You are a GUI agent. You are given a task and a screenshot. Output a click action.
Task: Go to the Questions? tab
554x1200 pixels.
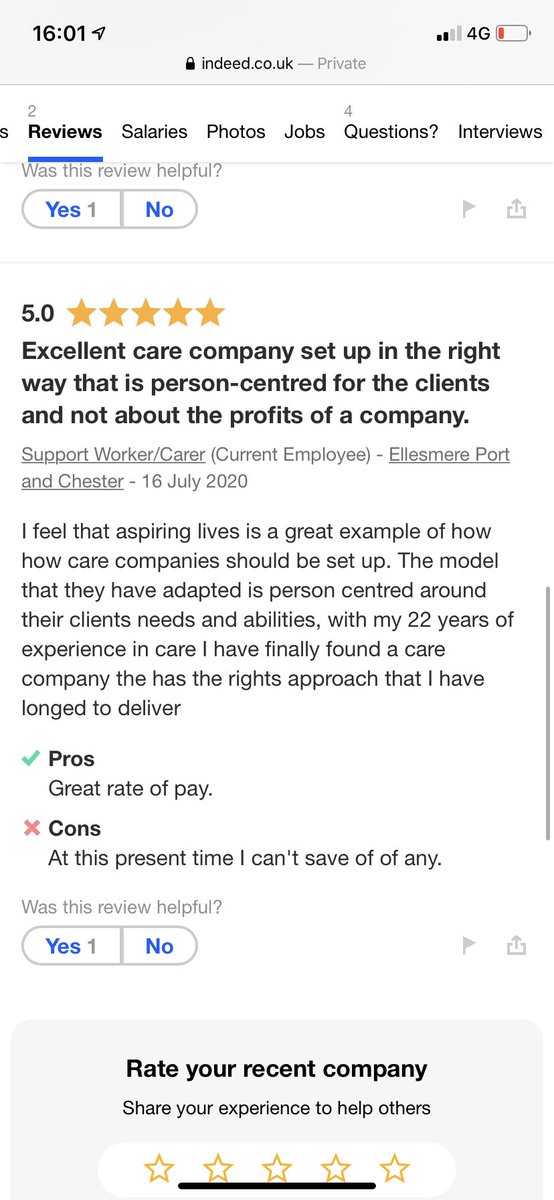[391, 131]
